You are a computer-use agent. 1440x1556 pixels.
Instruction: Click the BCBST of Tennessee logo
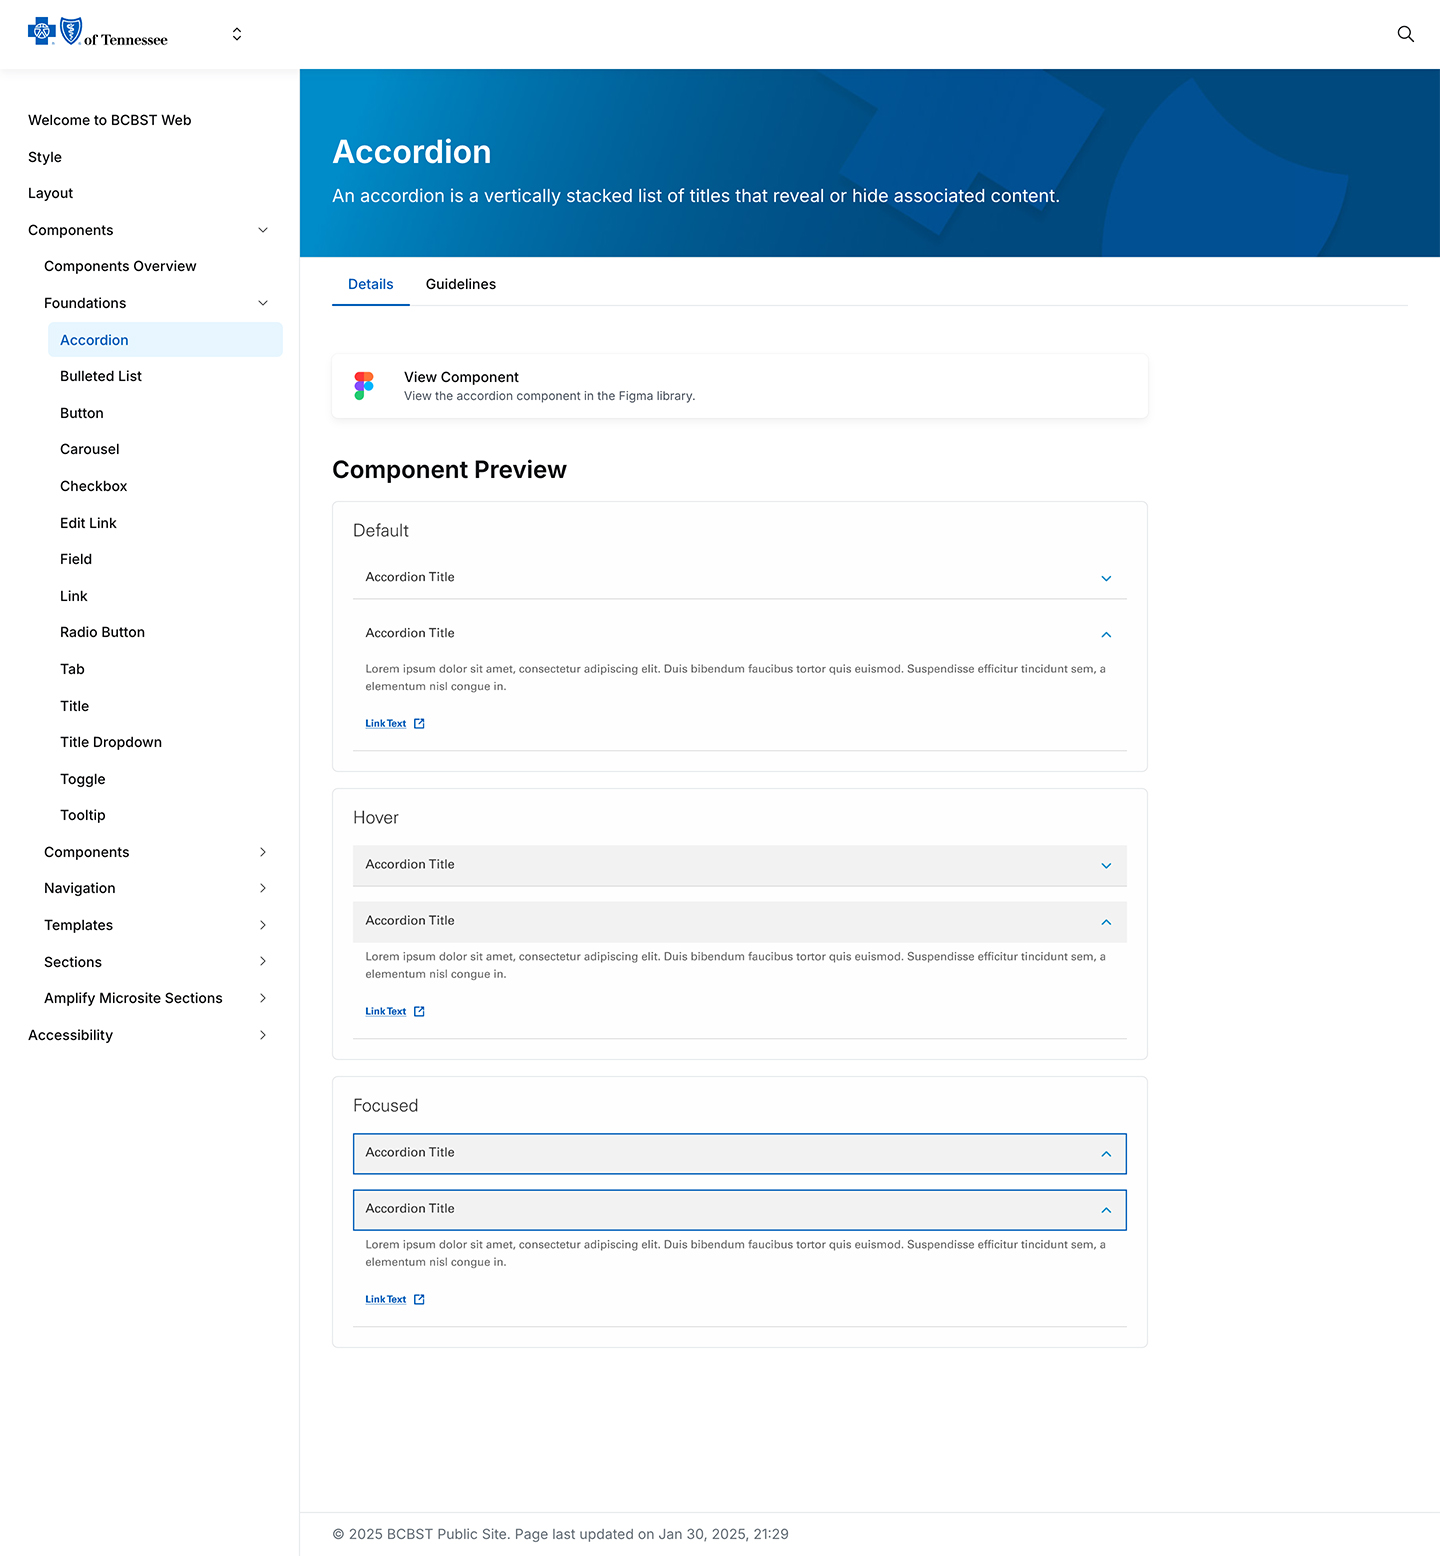(97, 32)
